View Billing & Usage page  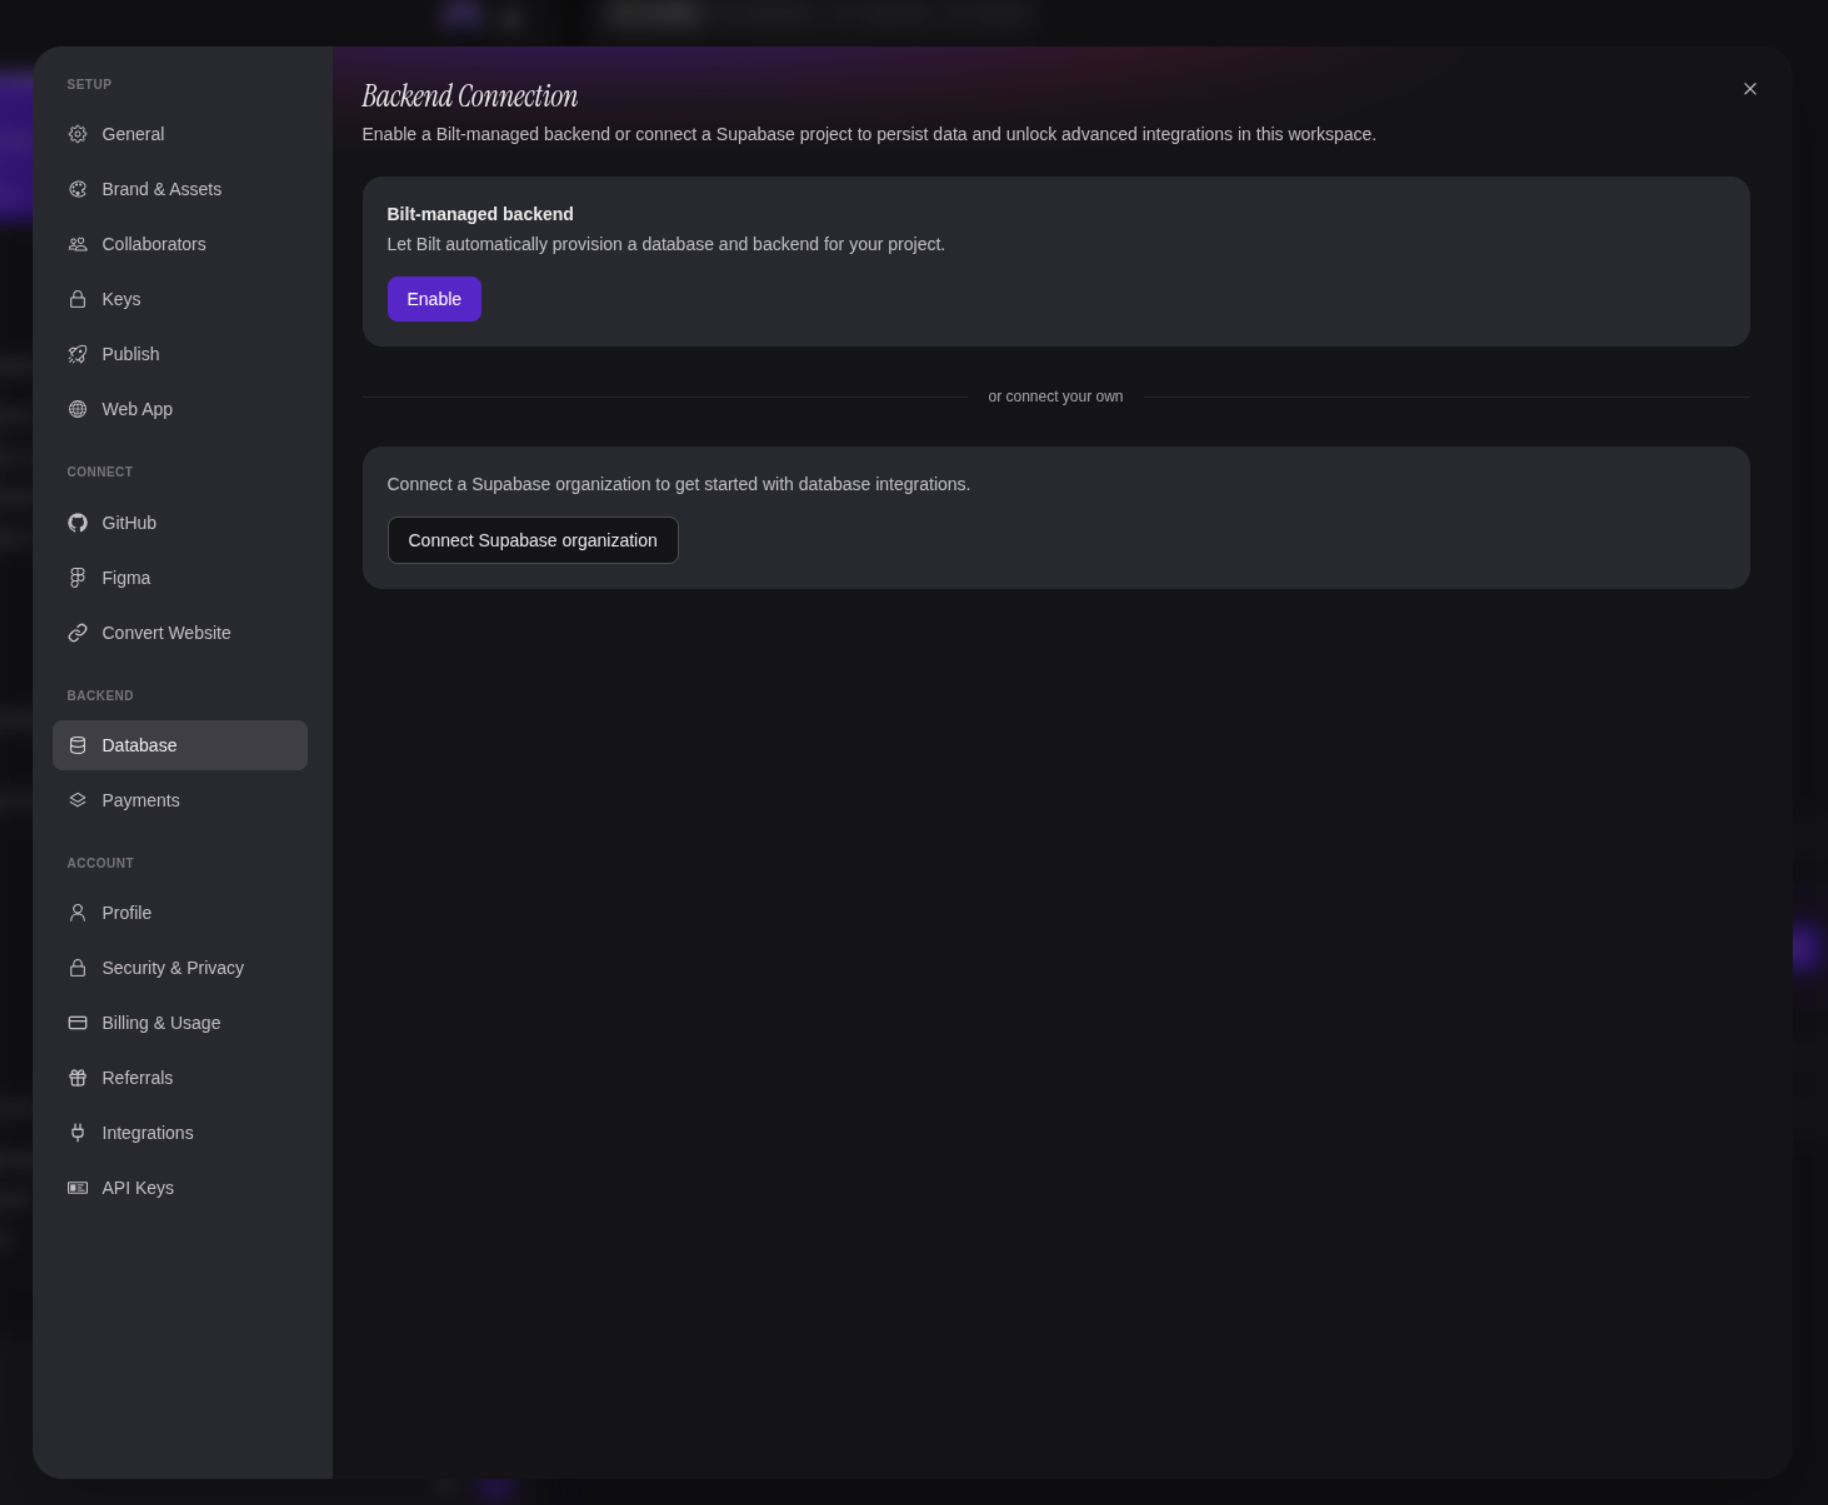pyautogui.click(x=180, y=1023)
